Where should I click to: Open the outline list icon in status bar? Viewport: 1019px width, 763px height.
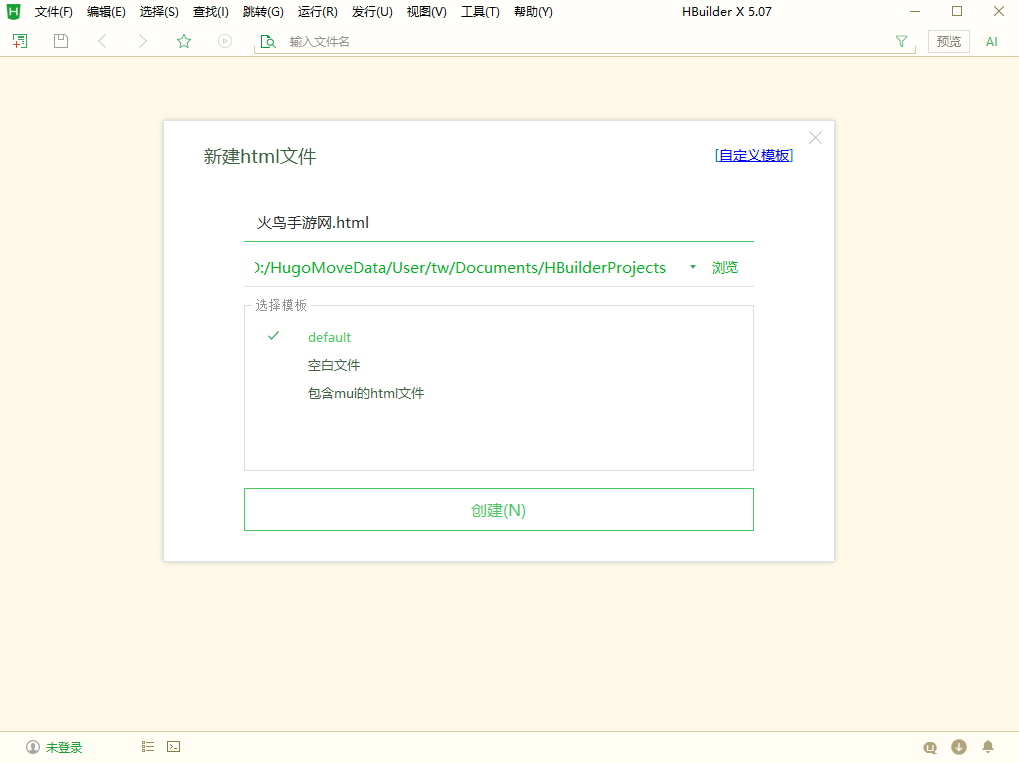point(148,747)
